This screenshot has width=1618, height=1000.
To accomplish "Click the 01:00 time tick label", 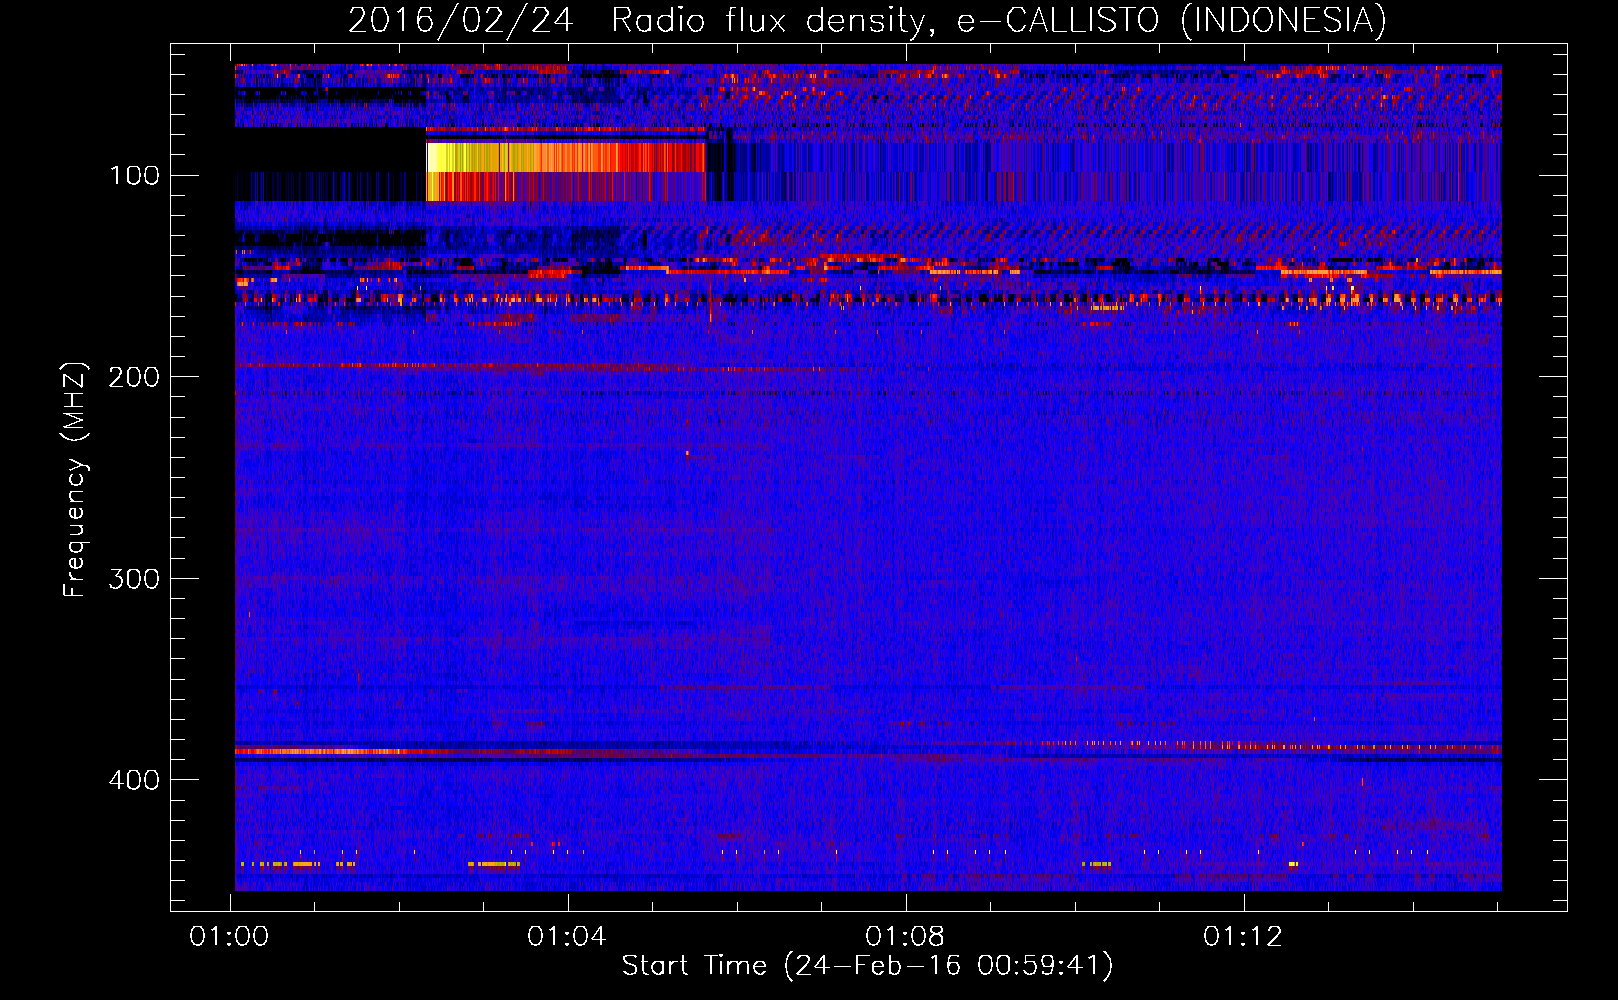I will (230, 937).
